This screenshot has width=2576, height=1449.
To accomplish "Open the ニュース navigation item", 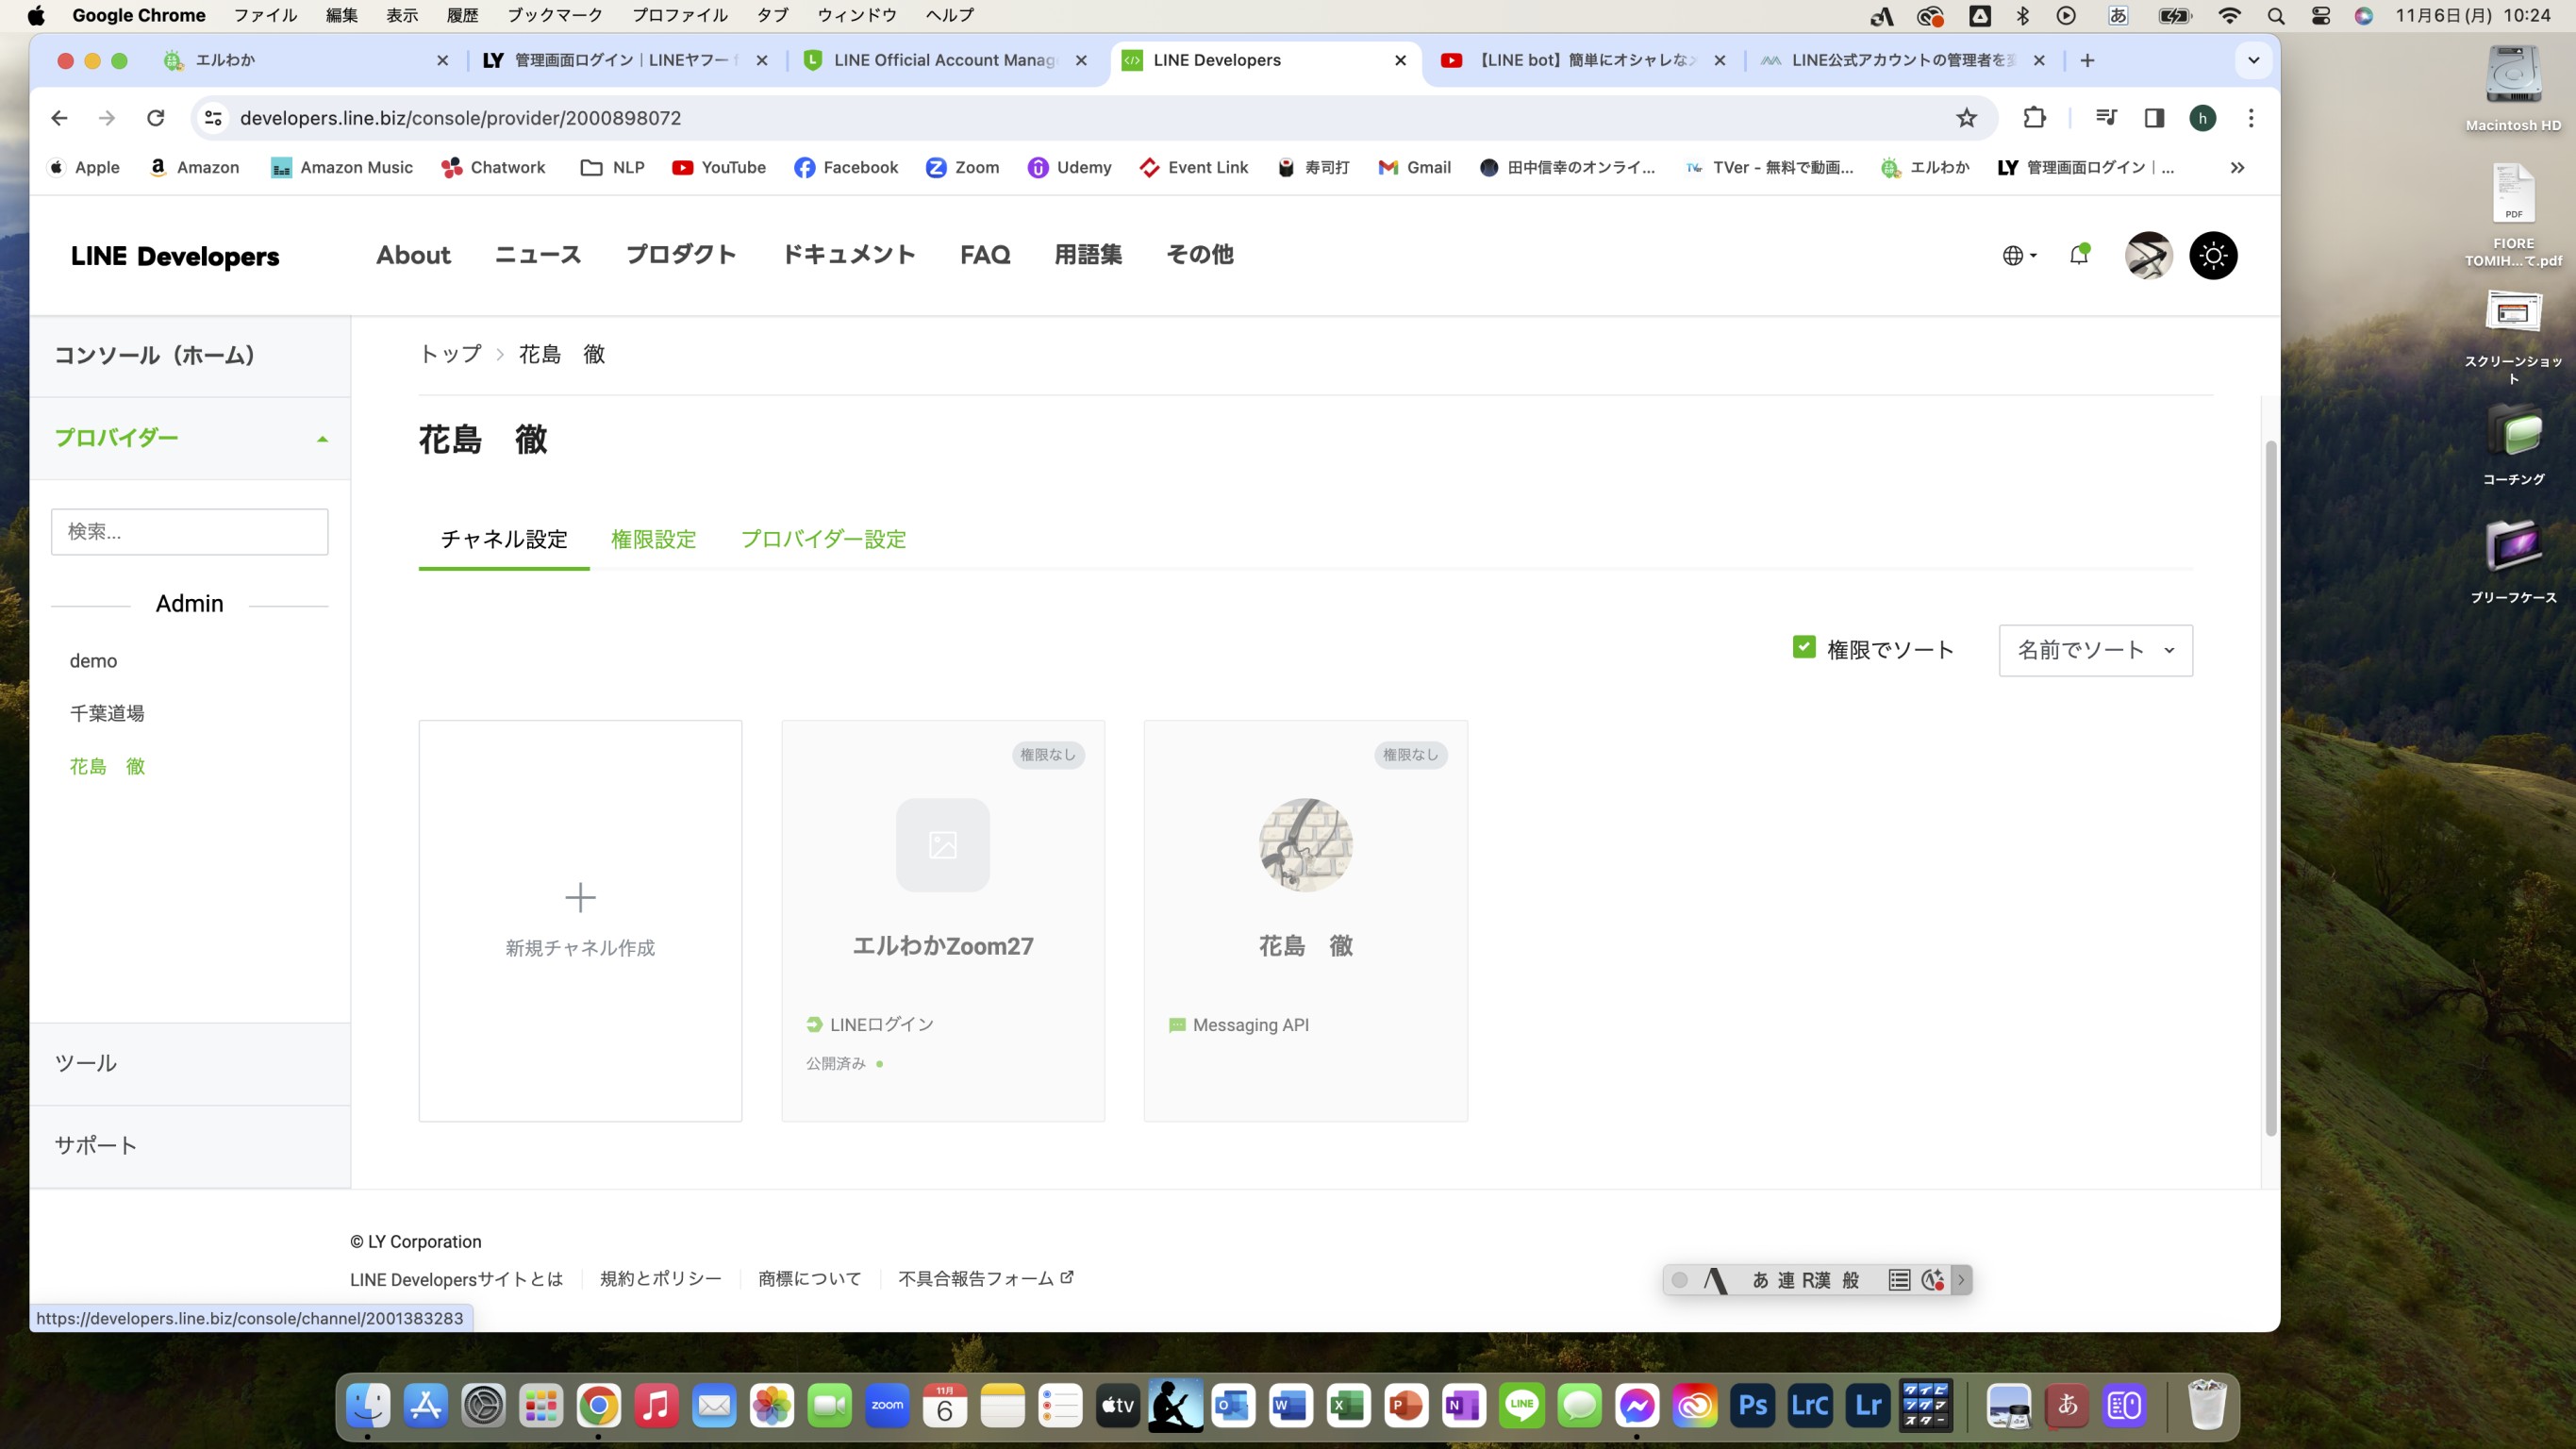I will coord(538,255).
